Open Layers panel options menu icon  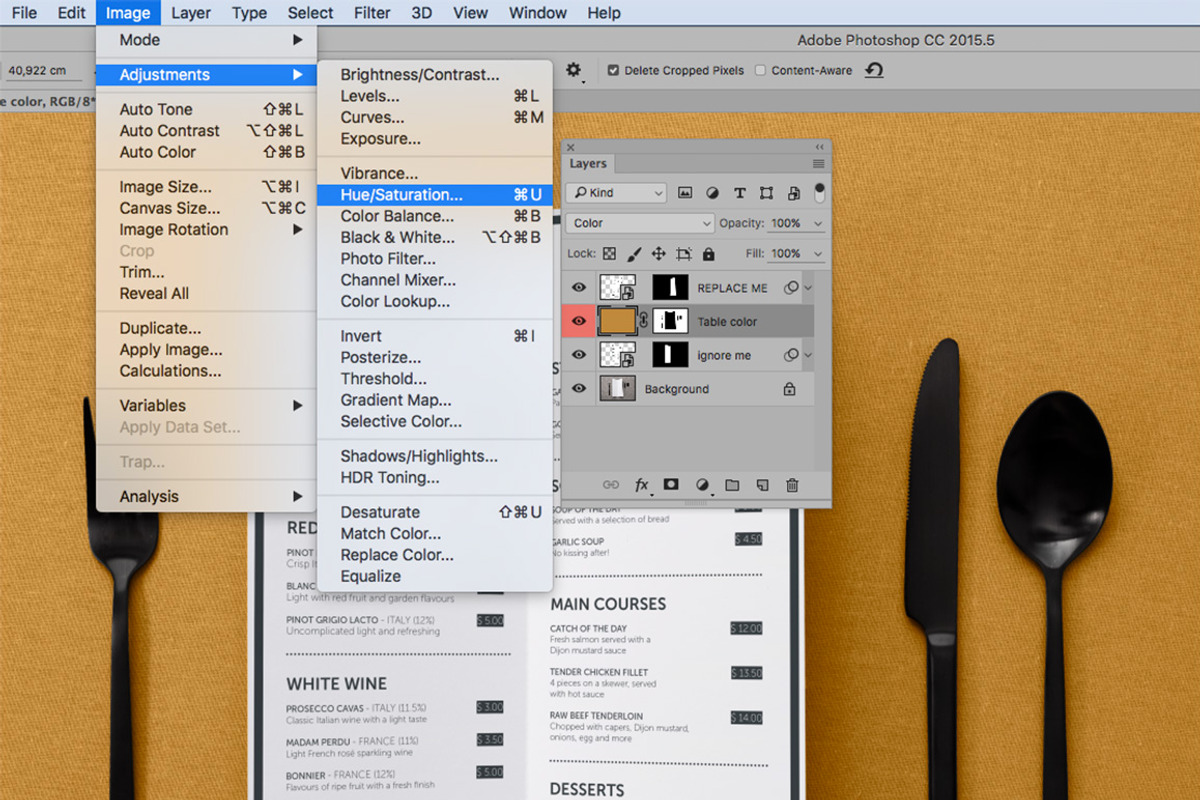(819, 164)
